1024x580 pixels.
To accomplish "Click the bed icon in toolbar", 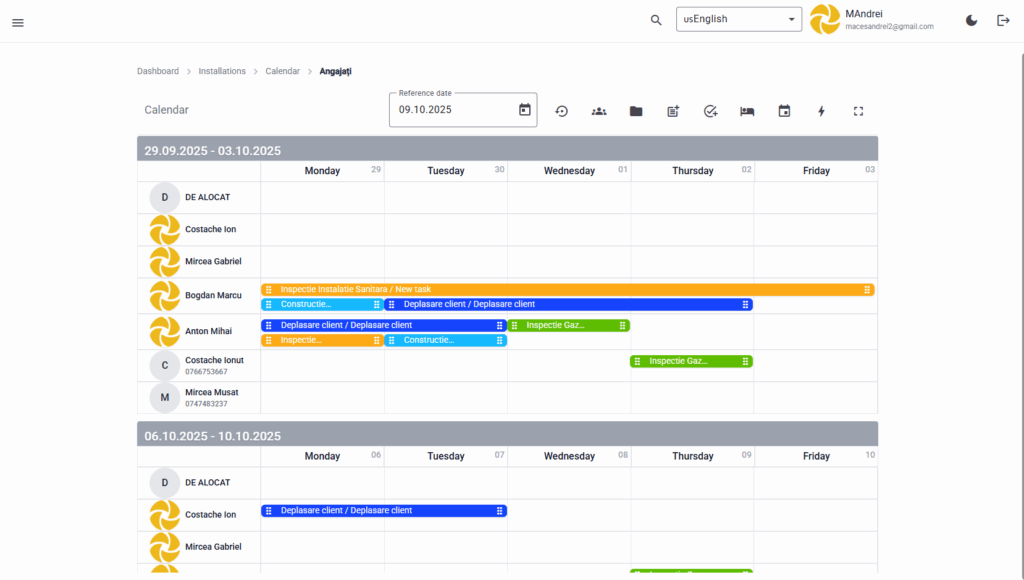I will (747, 111).
